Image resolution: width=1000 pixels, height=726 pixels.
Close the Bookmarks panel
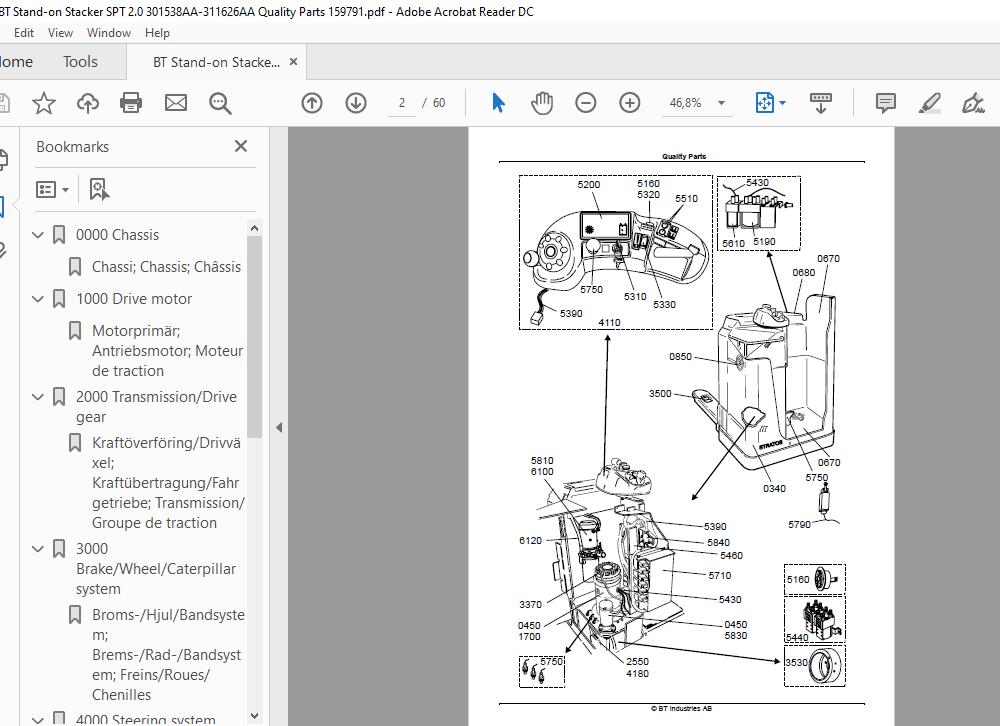click(241, 146)
